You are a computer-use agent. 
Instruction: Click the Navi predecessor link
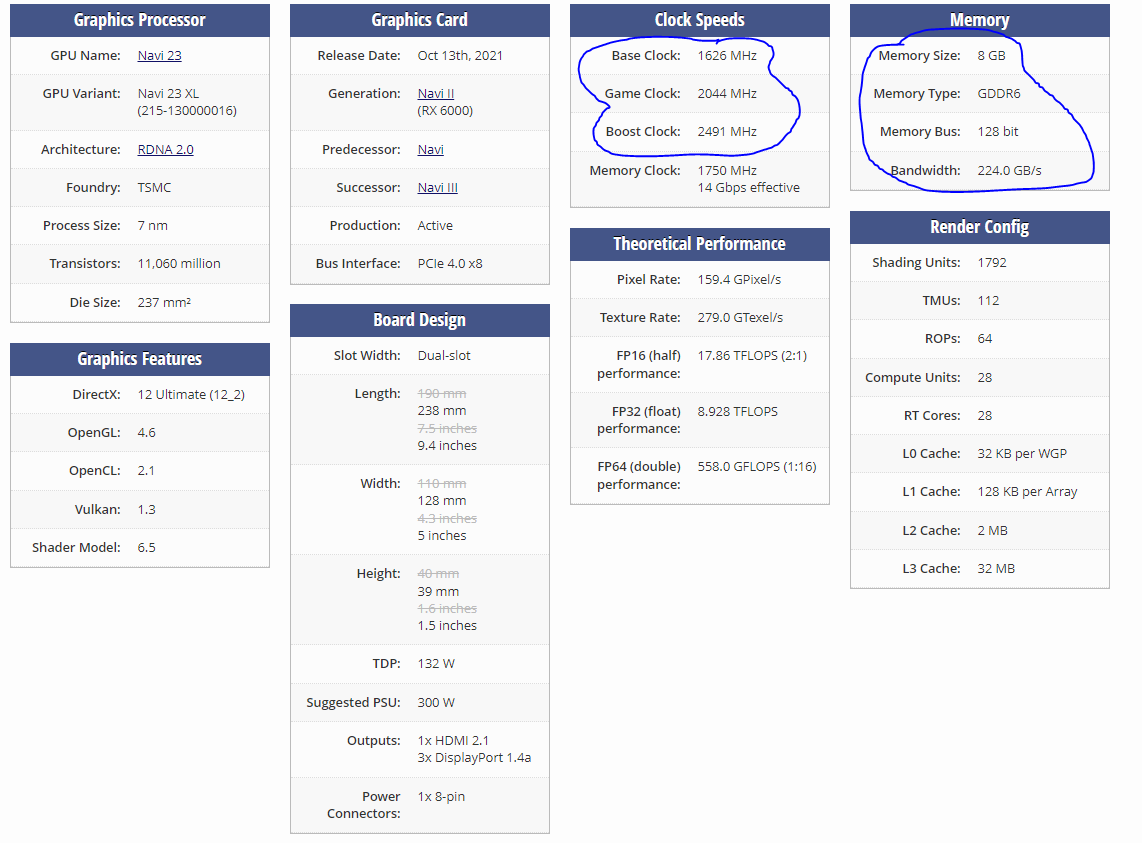[x=430, y=149]
